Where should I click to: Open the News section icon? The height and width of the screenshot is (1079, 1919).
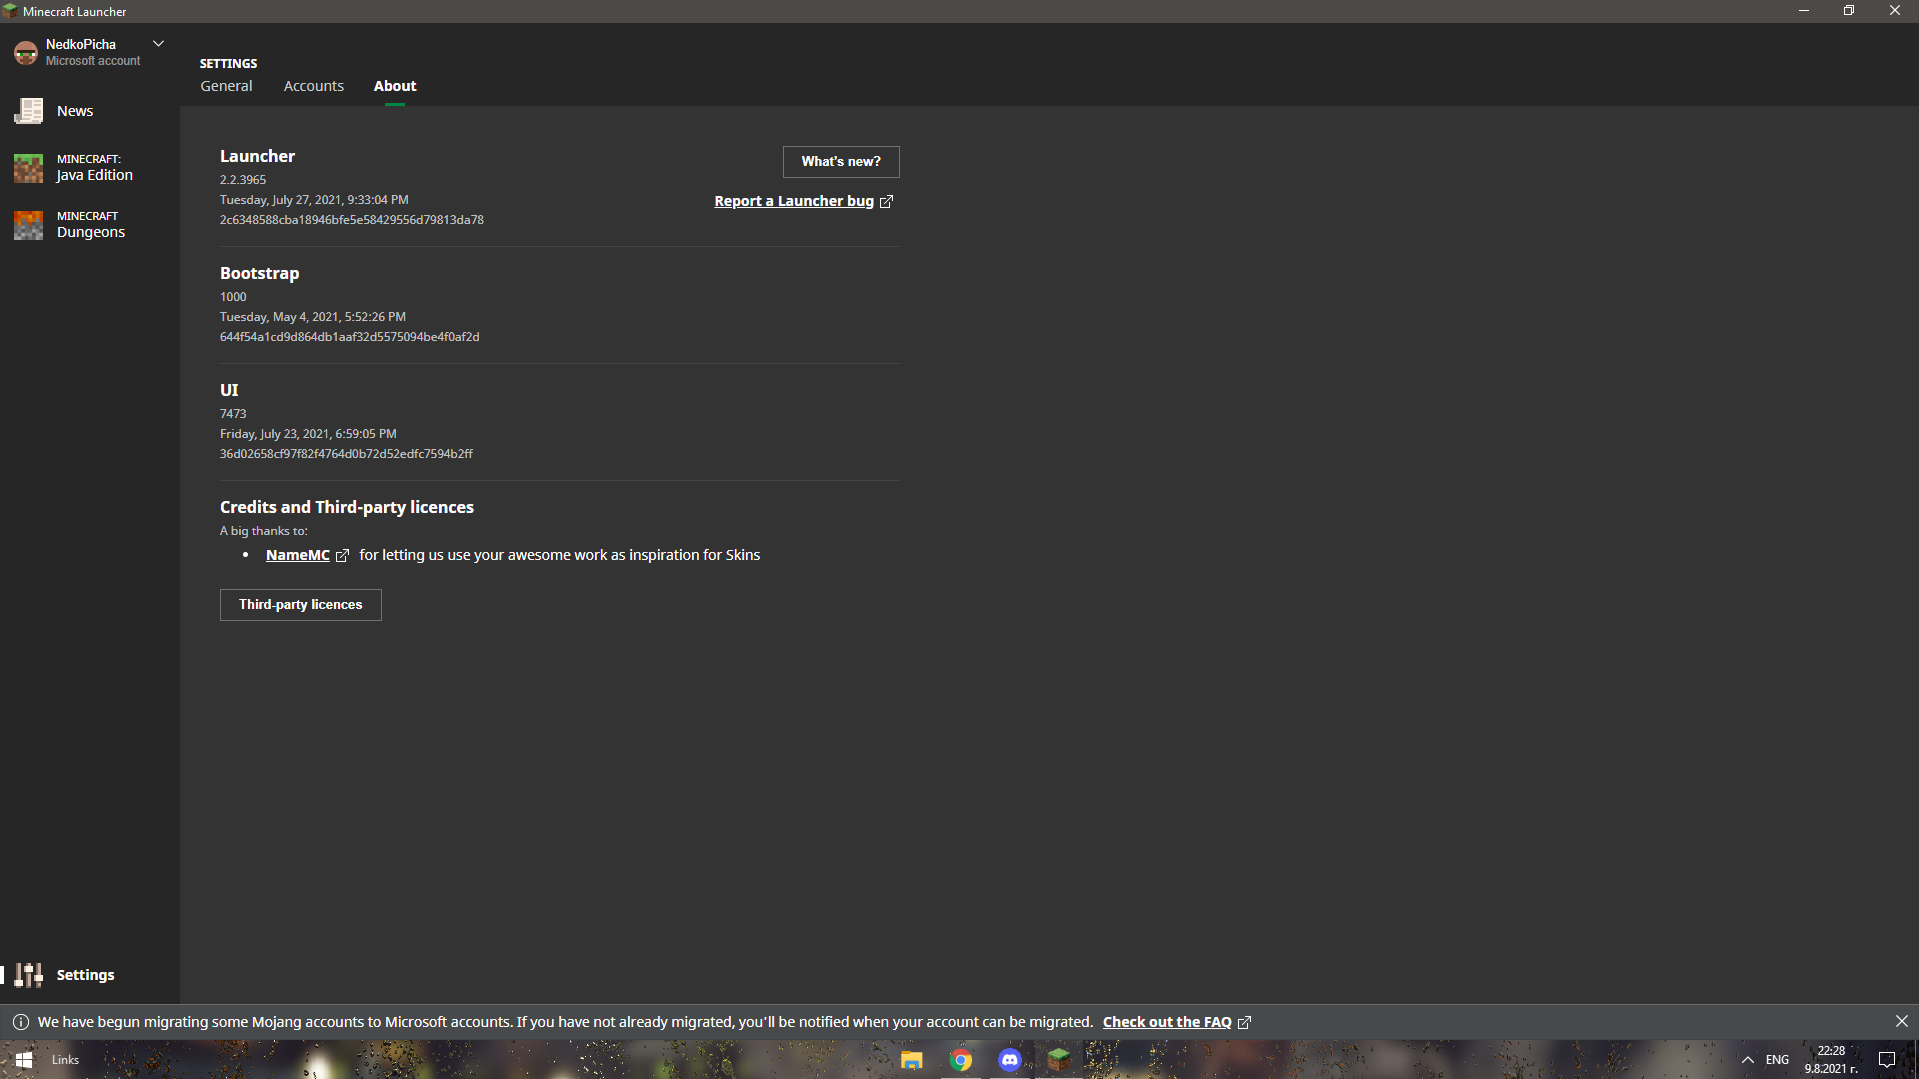point(28,111)
